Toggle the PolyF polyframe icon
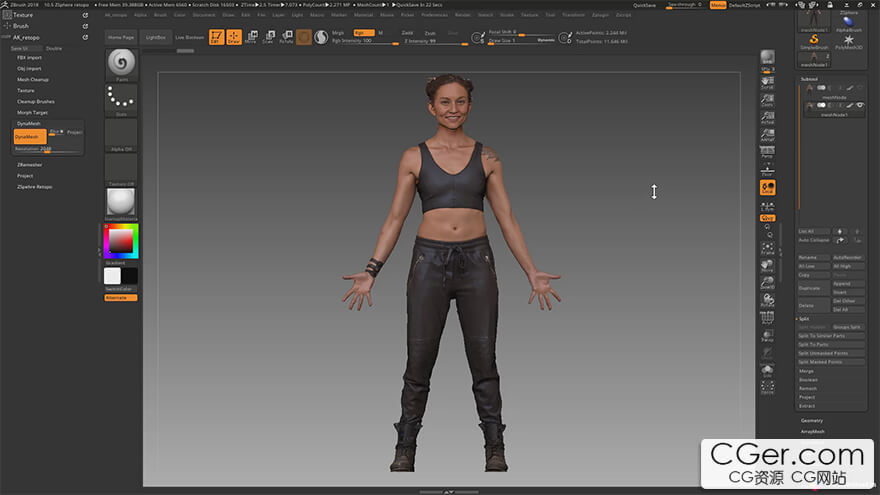Image resolution: width=880 pixels, height=495 pixels. [x=767, y=318]
